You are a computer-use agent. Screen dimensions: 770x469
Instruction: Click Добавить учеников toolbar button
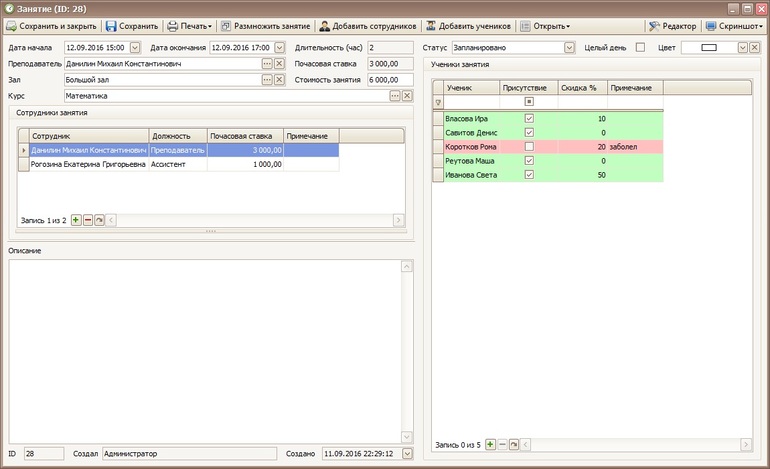click(x=468, y=26)
